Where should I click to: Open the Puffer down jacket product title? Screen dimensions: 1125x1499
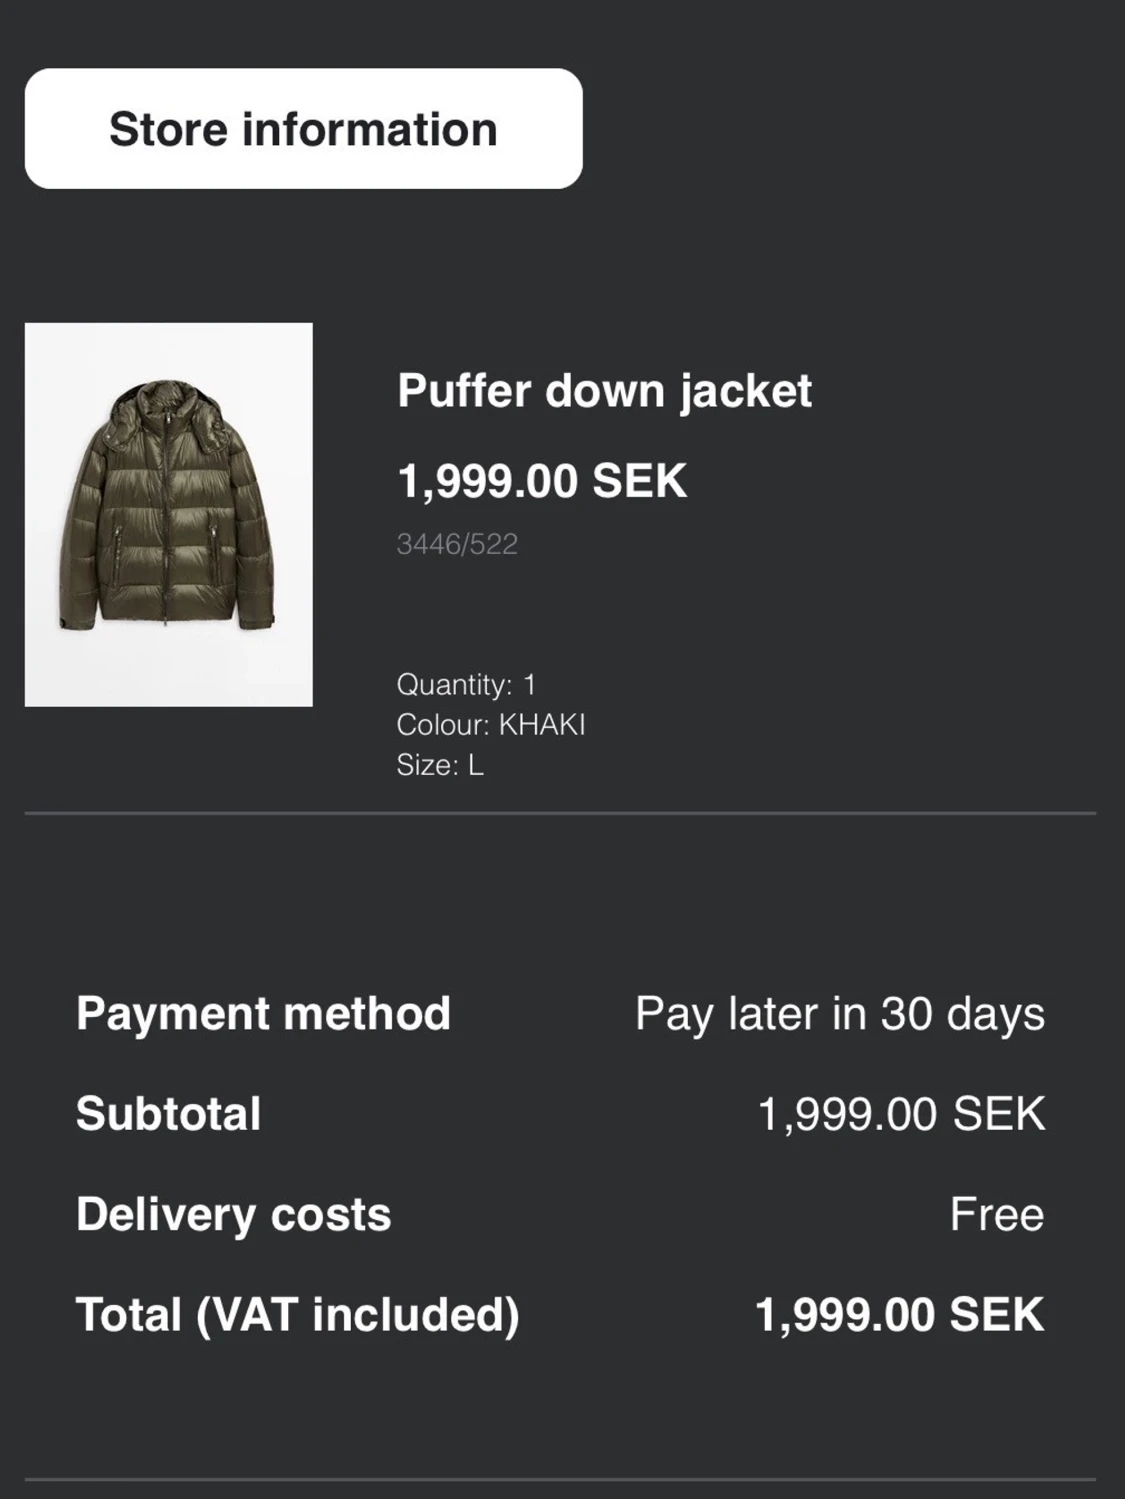(604, 391)
